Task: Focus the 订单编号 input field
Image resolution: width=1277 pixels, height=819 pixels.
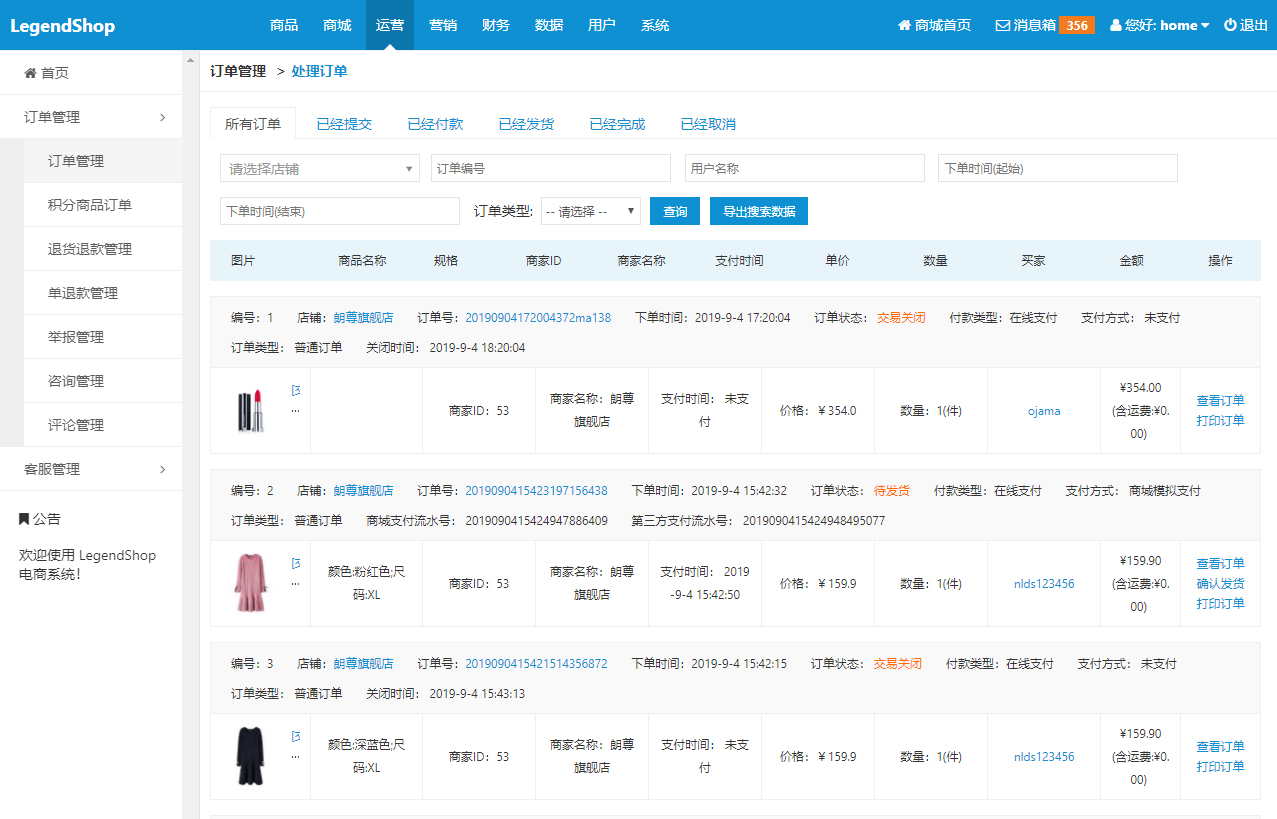Action: [x=551, y=168]
